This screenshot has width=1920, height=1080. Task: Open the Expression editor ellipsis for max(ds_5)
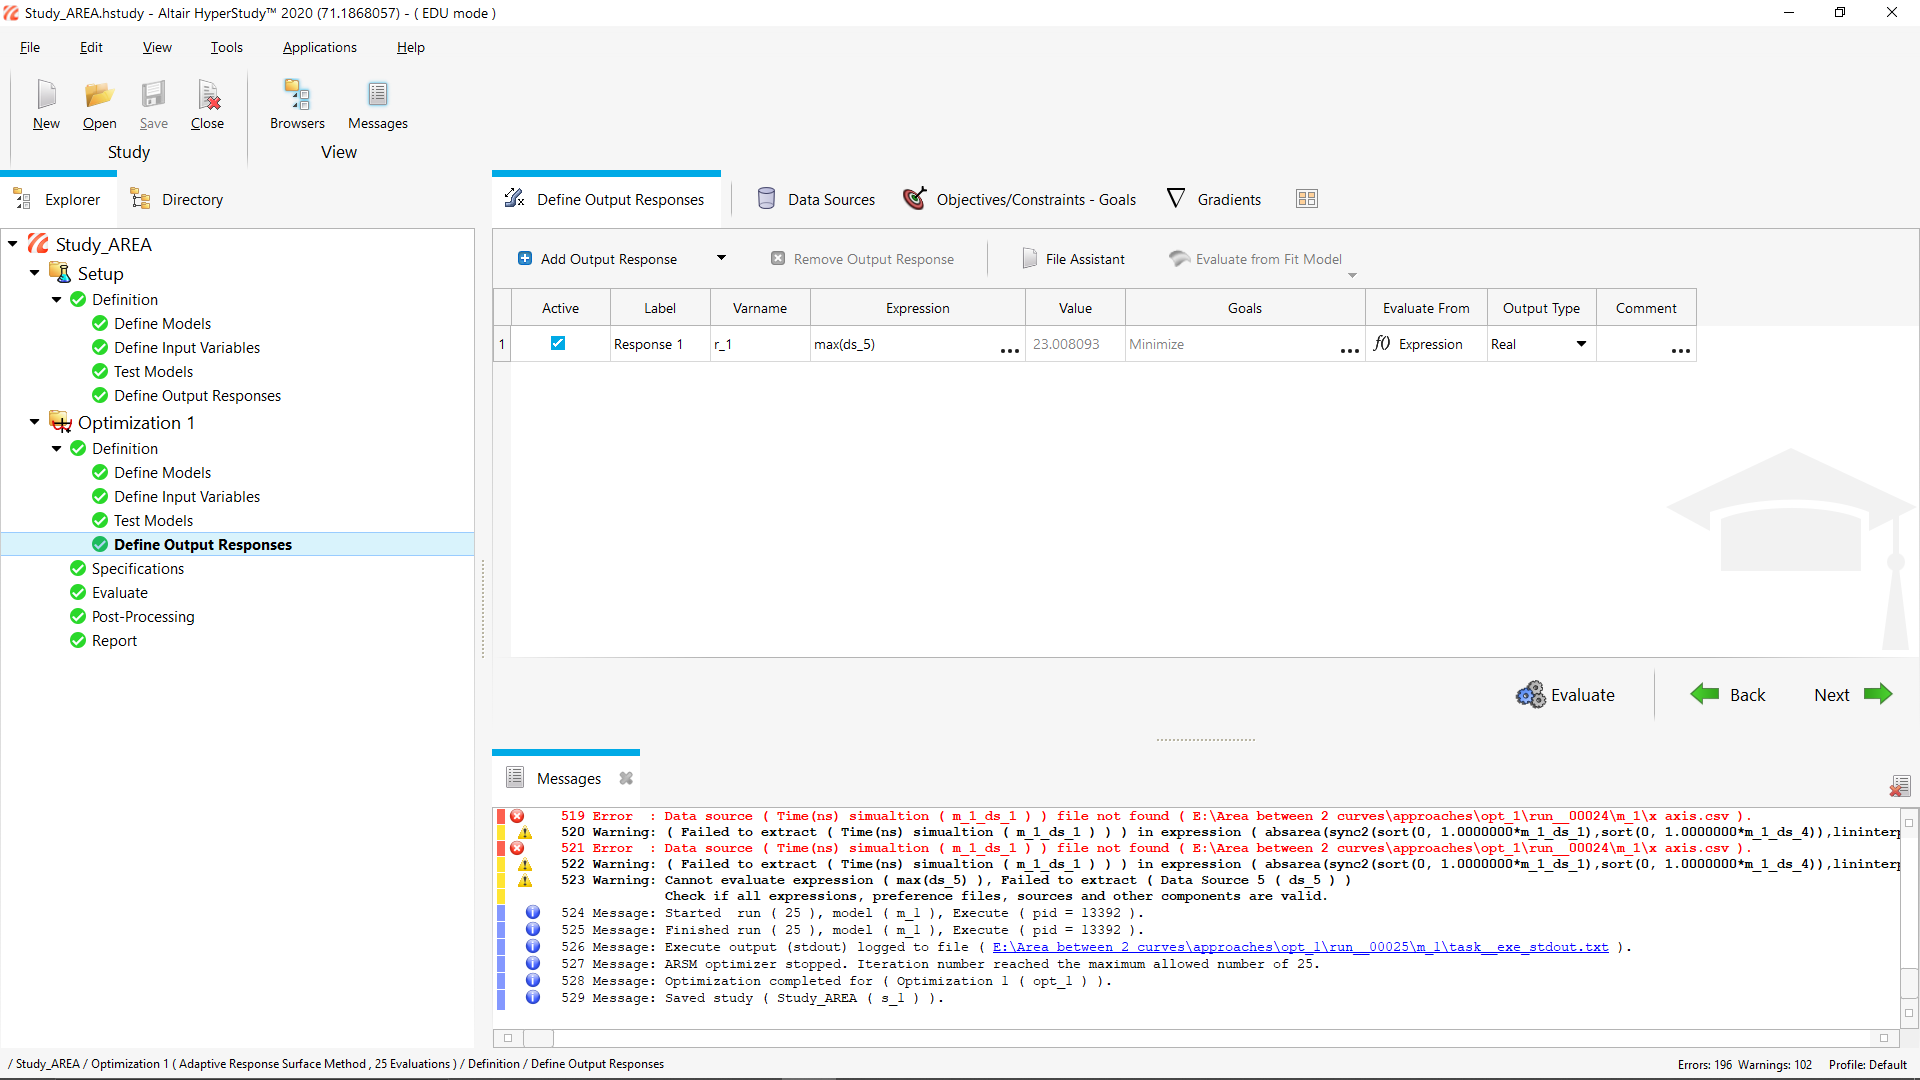pyautogui.click(x=1010, y=350)
